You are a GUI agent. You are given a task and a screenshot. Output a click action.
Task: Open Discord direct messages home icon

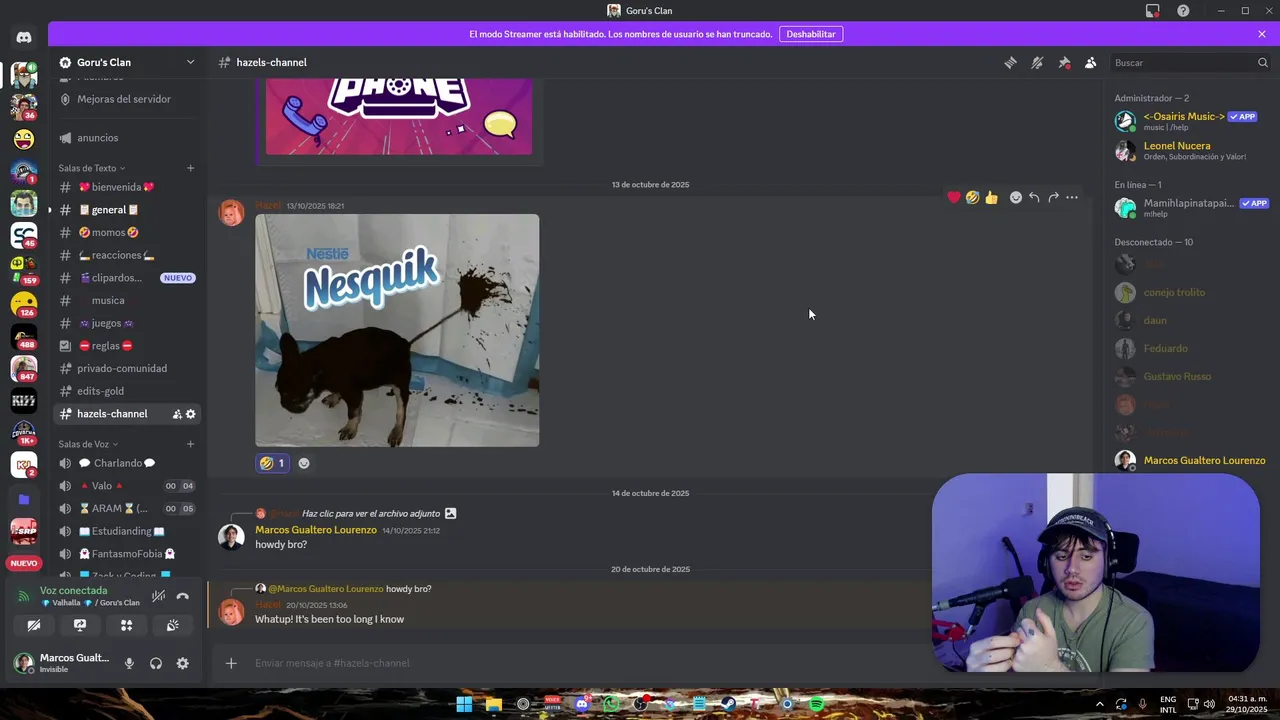[24, 37]
